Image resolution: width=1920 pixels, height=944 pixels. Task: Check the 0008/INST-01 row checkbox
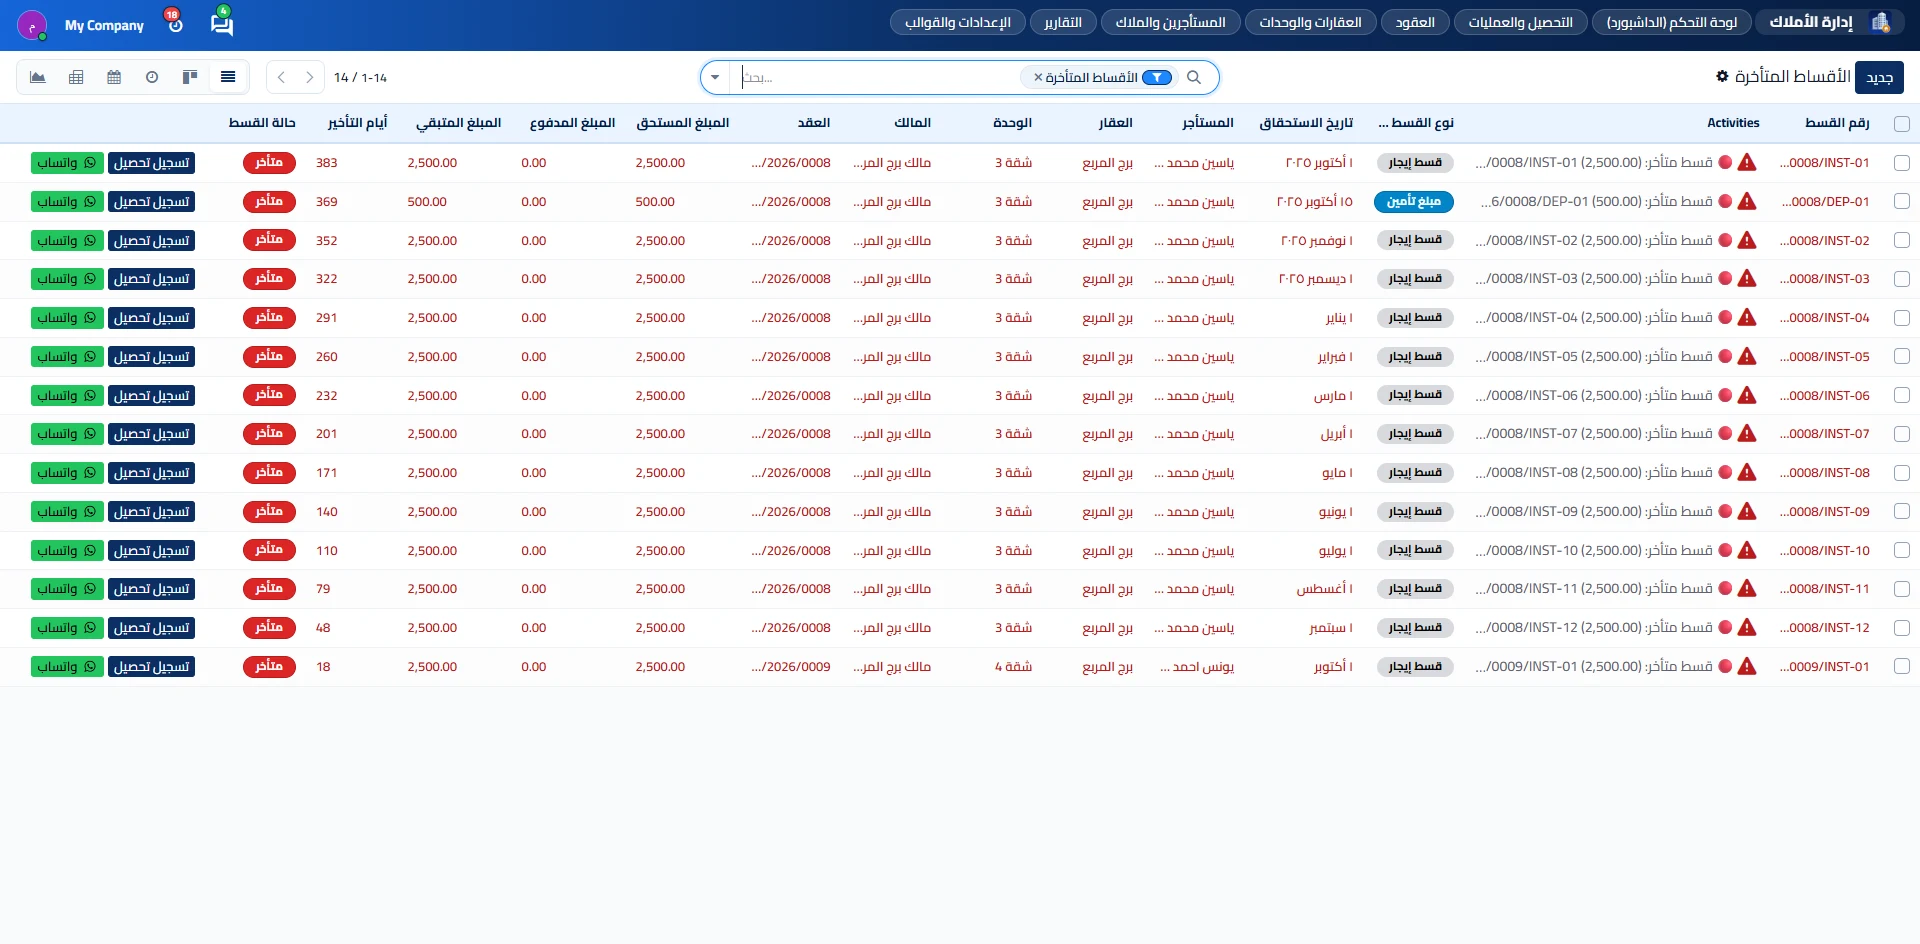coord(1901,162)
